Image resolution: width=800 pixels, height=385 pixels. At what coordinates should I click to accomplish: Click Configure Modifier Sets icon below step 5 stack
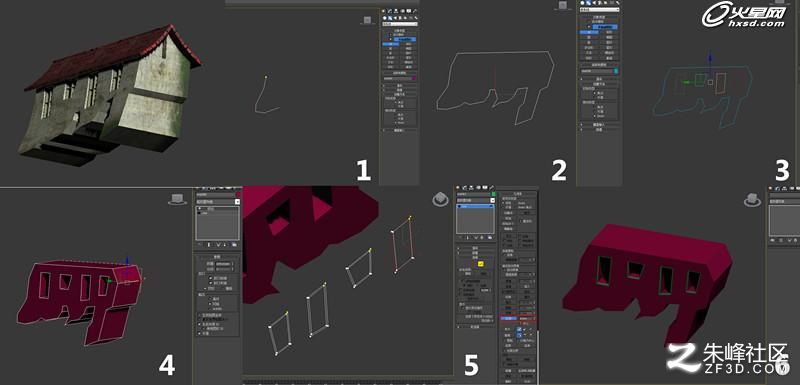click(490, 238)
